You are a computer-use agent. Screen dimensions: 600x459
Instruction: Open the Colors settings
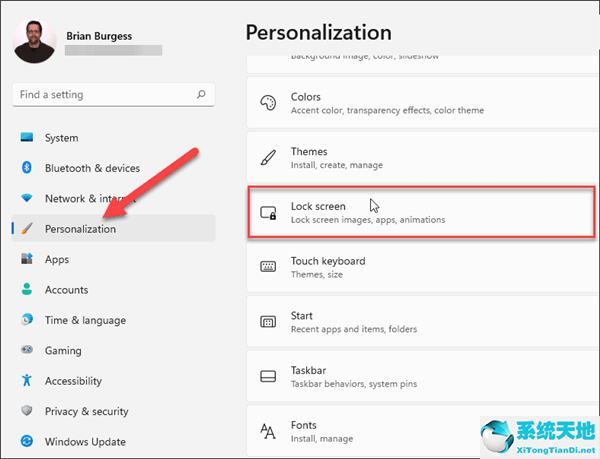(418, 103)
